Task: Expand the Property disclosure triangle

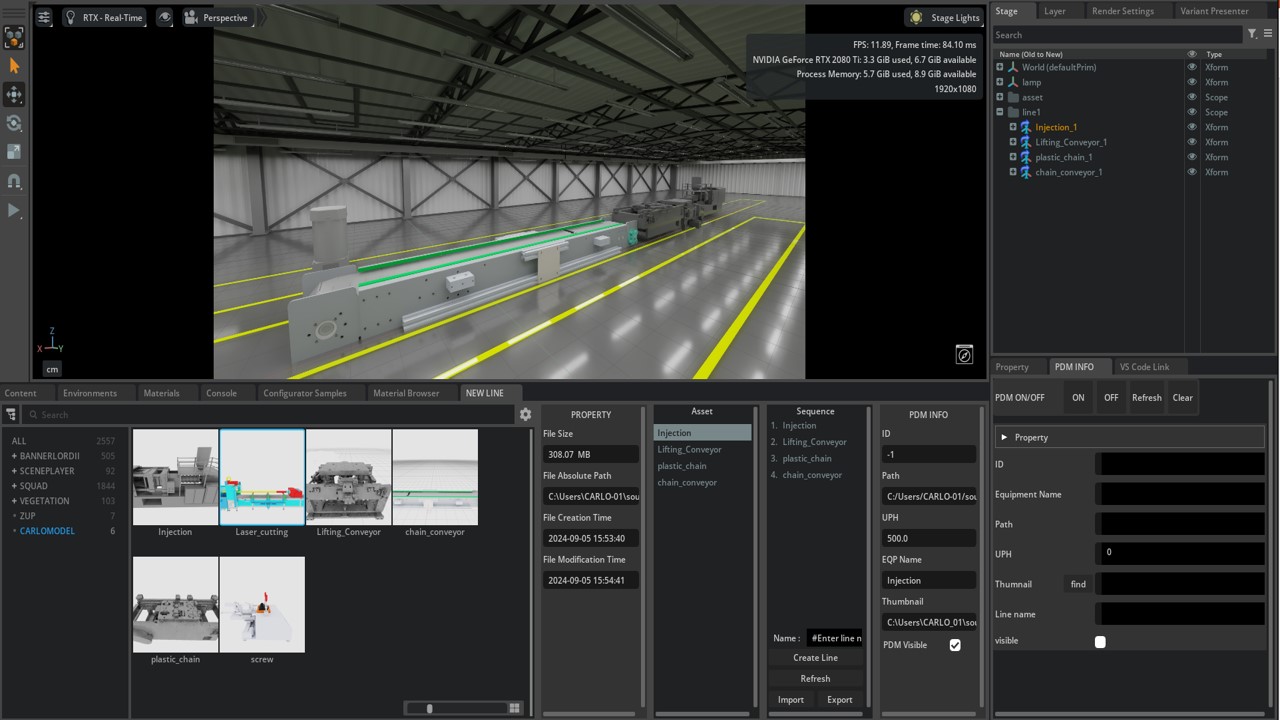Action: click(x=1004, y=438)
